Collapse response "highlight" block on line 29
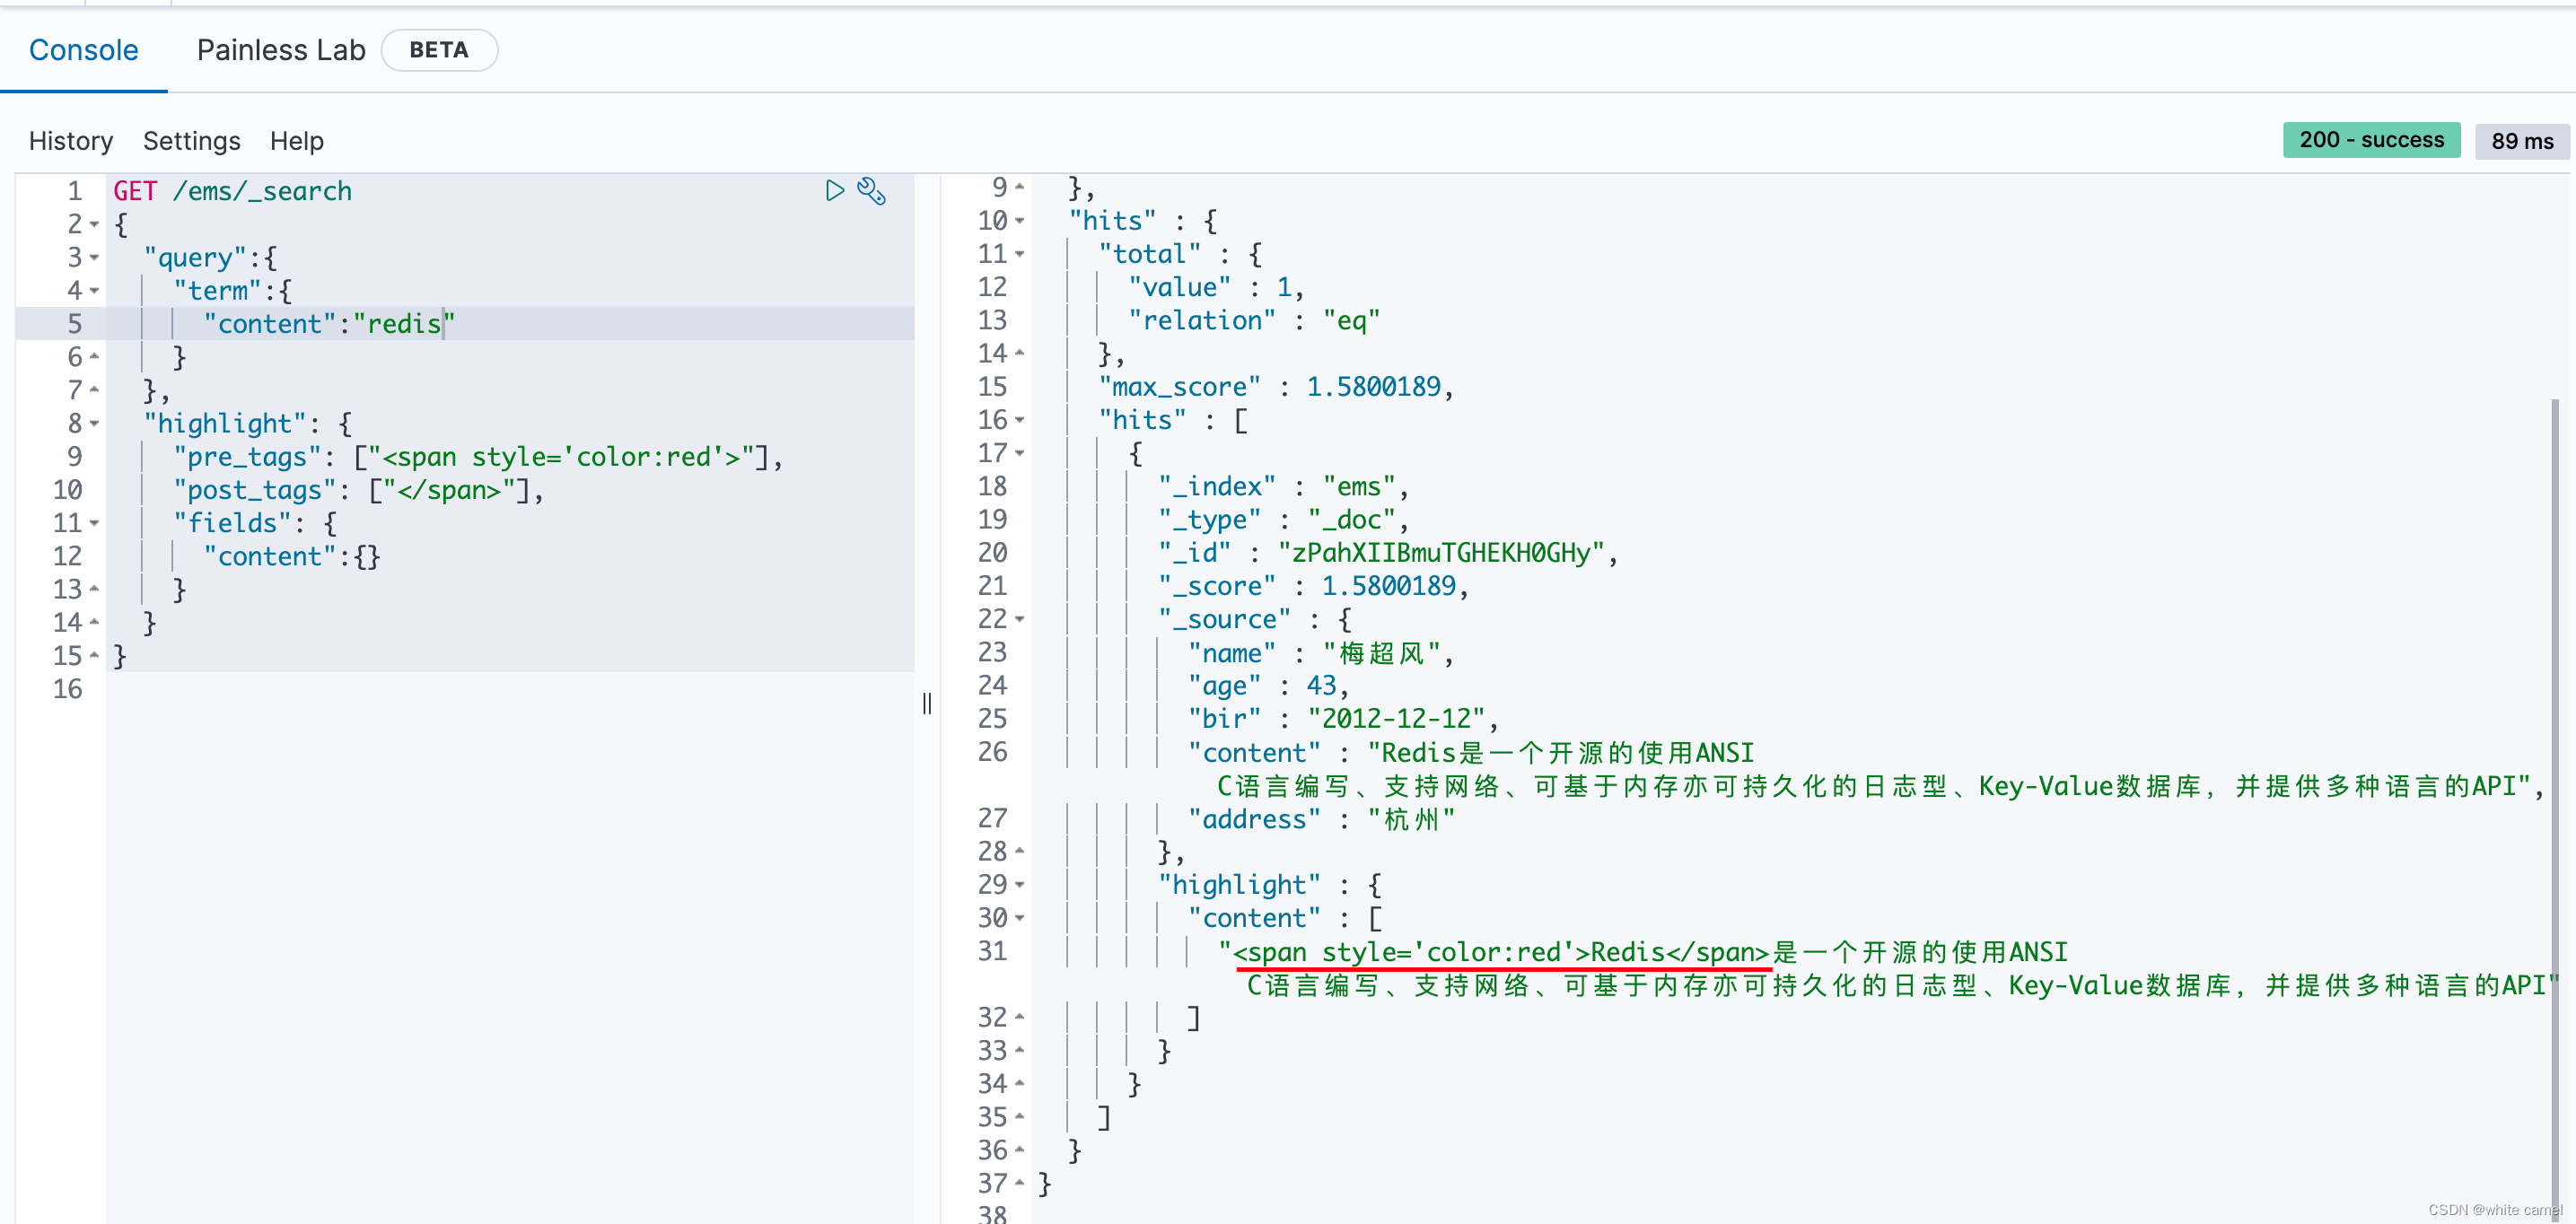This screenshot has width=2576, height=1224. [x=1019, y=885]
